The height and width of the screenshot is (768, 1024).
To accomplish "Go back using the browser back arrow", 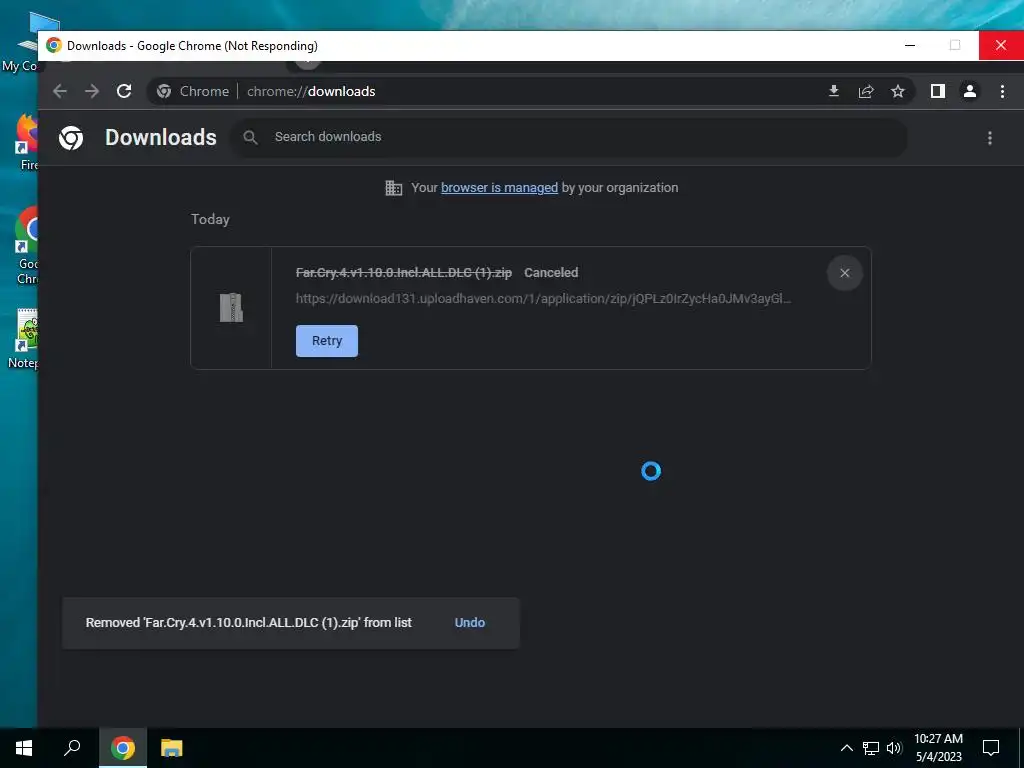I will [x=60, y=91].
